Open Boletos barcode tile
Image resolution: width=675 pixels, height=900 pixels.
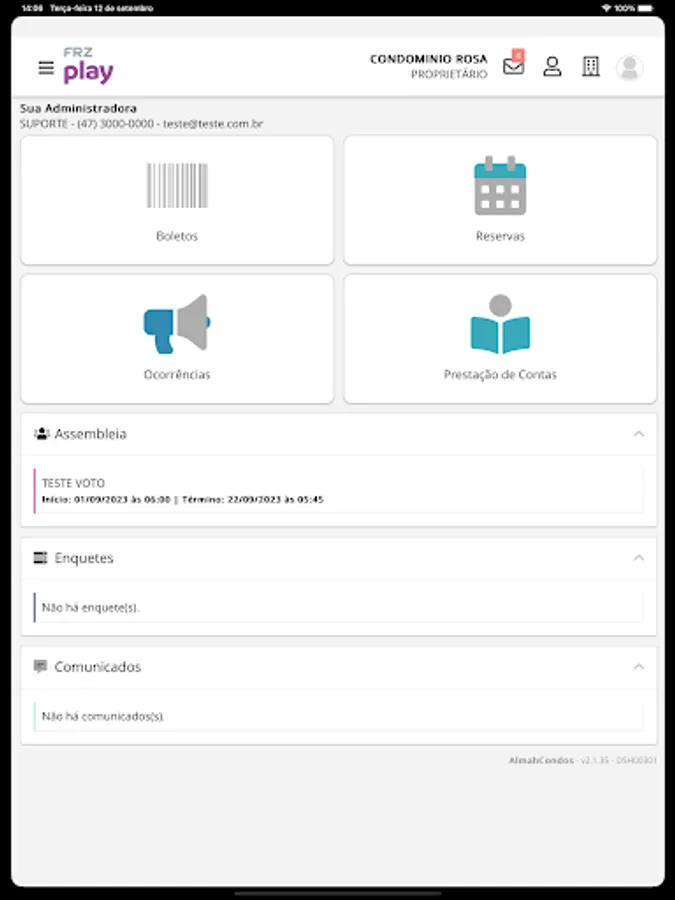tap(177, 200)
